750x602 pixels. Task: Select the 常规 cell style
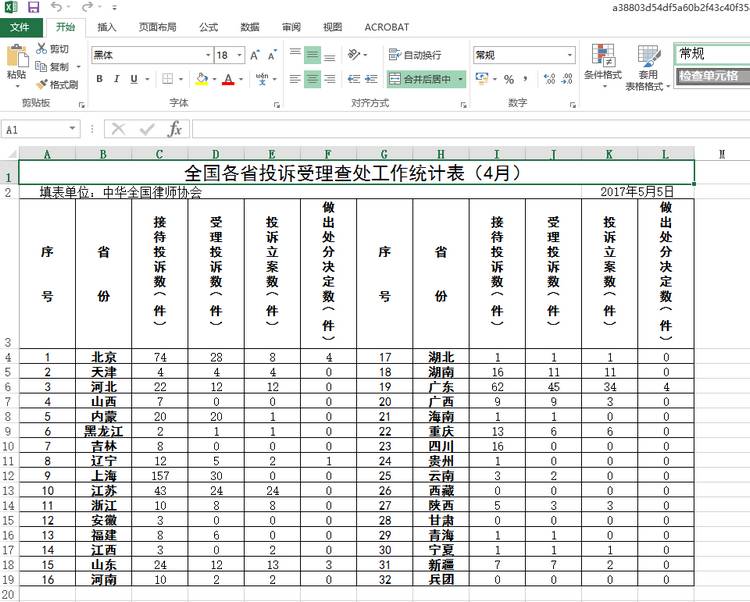point(712,54)
